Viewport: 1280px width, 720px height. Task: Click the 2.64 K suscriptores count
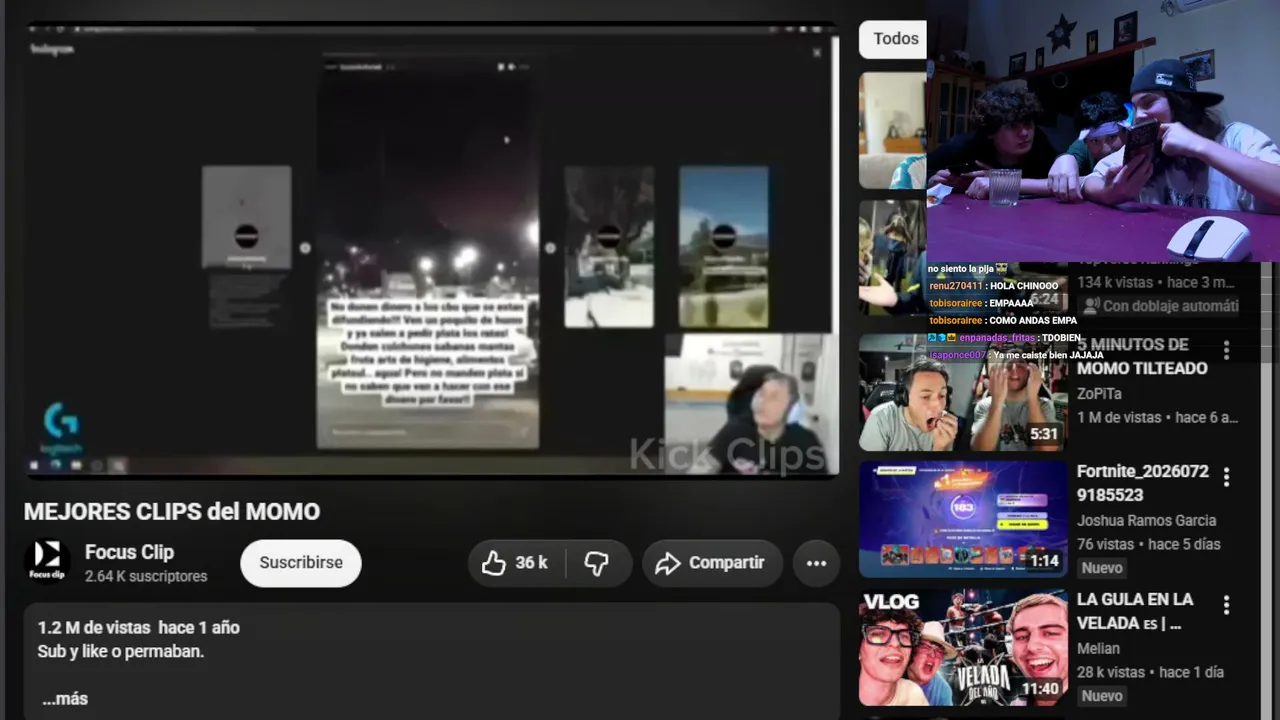click(x=146, y=577)
